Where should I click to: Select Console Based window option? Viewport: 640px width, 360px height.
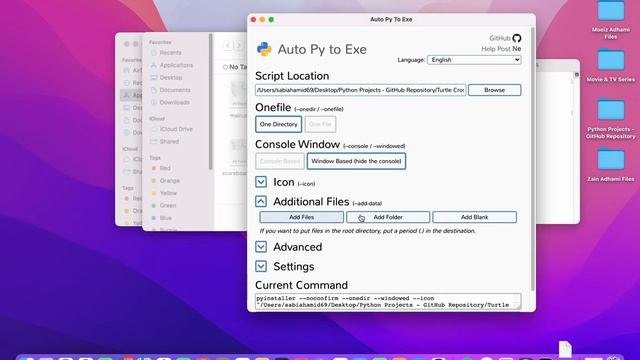(x=280, y=161)
